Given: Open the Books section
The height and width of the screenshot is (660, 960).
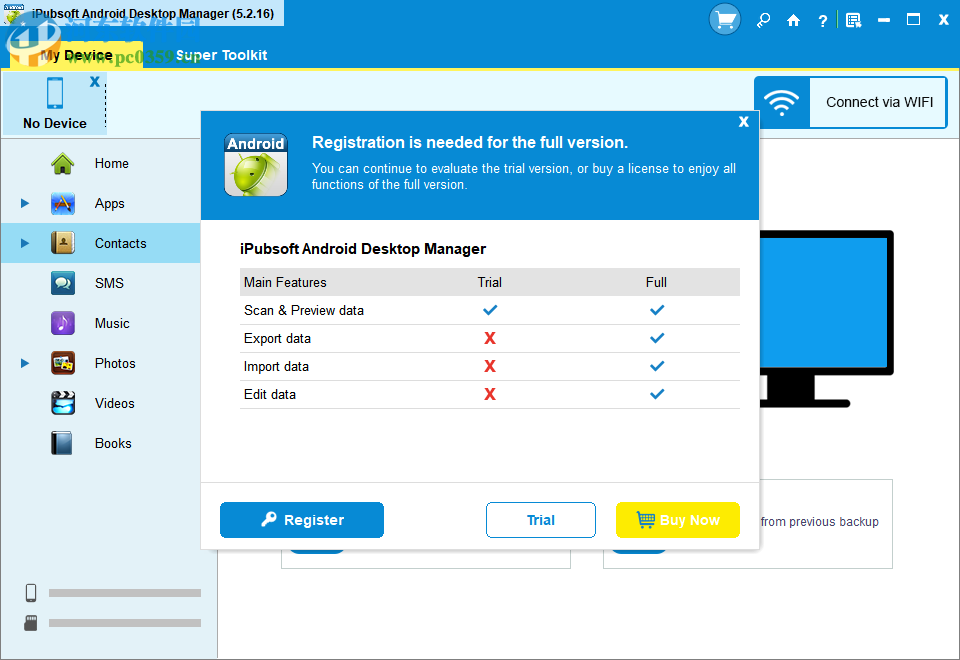Looking at the screenshot, I should [112, 443].
